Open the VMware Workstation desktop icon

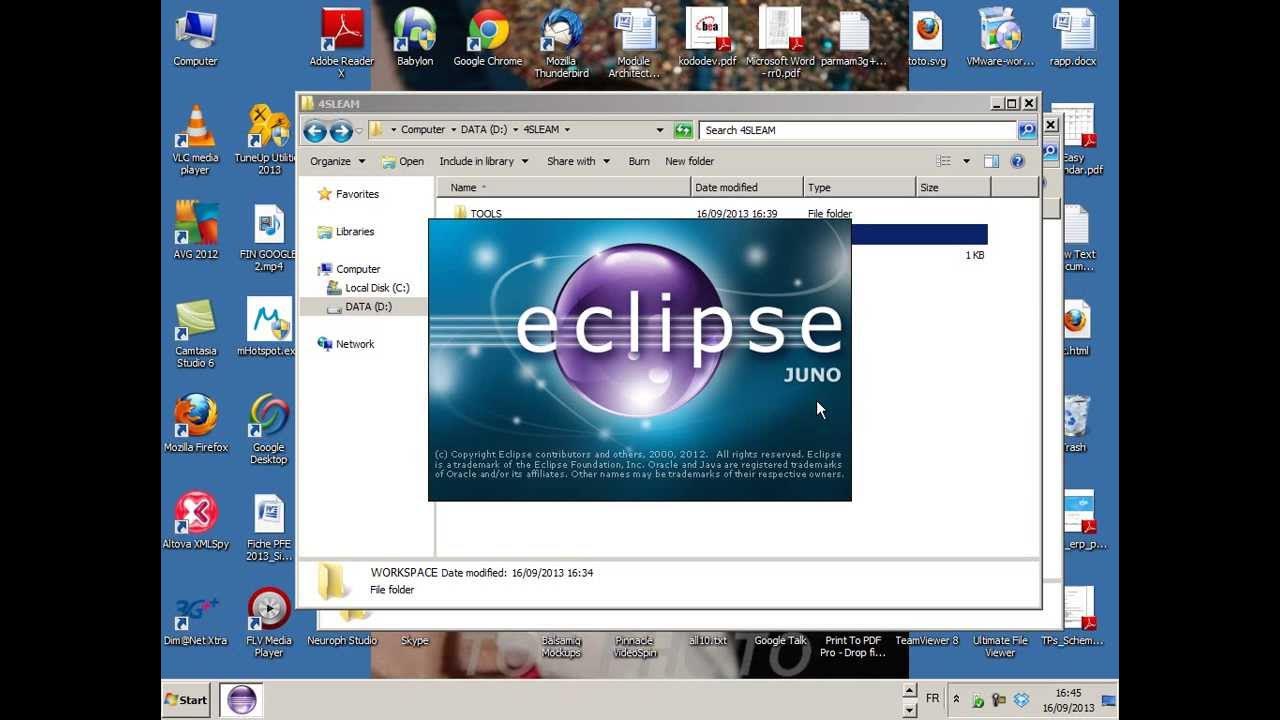click(x=1000, y=38)
